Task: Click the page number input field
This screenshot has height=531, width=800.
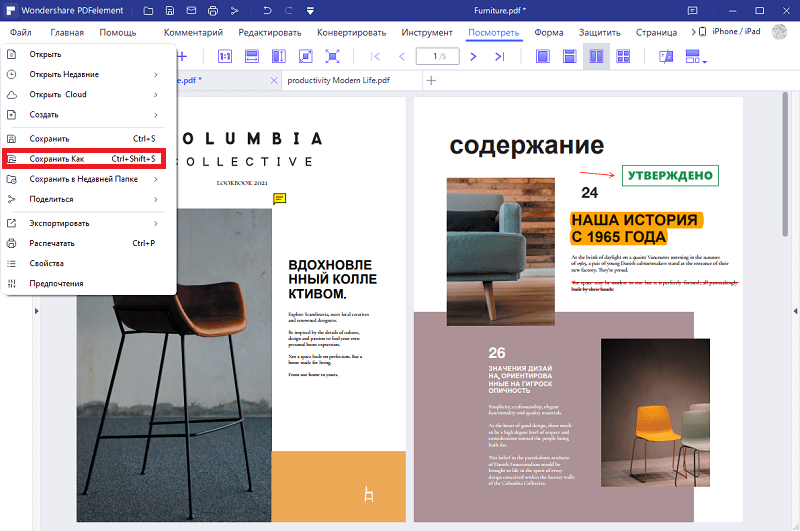Action: coord(438,56)
